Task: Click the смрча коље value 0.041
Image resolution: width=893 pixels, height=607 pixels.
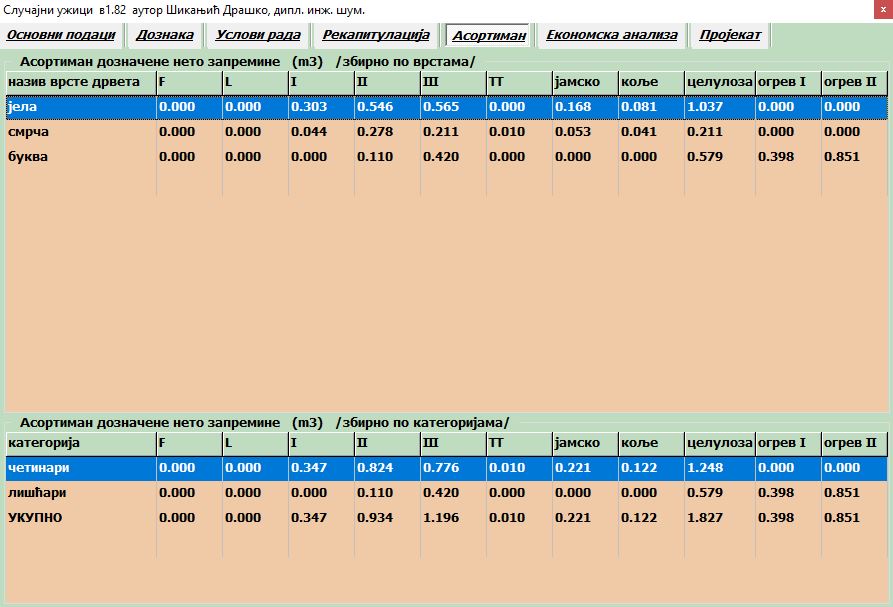Action: pos(640,132)
